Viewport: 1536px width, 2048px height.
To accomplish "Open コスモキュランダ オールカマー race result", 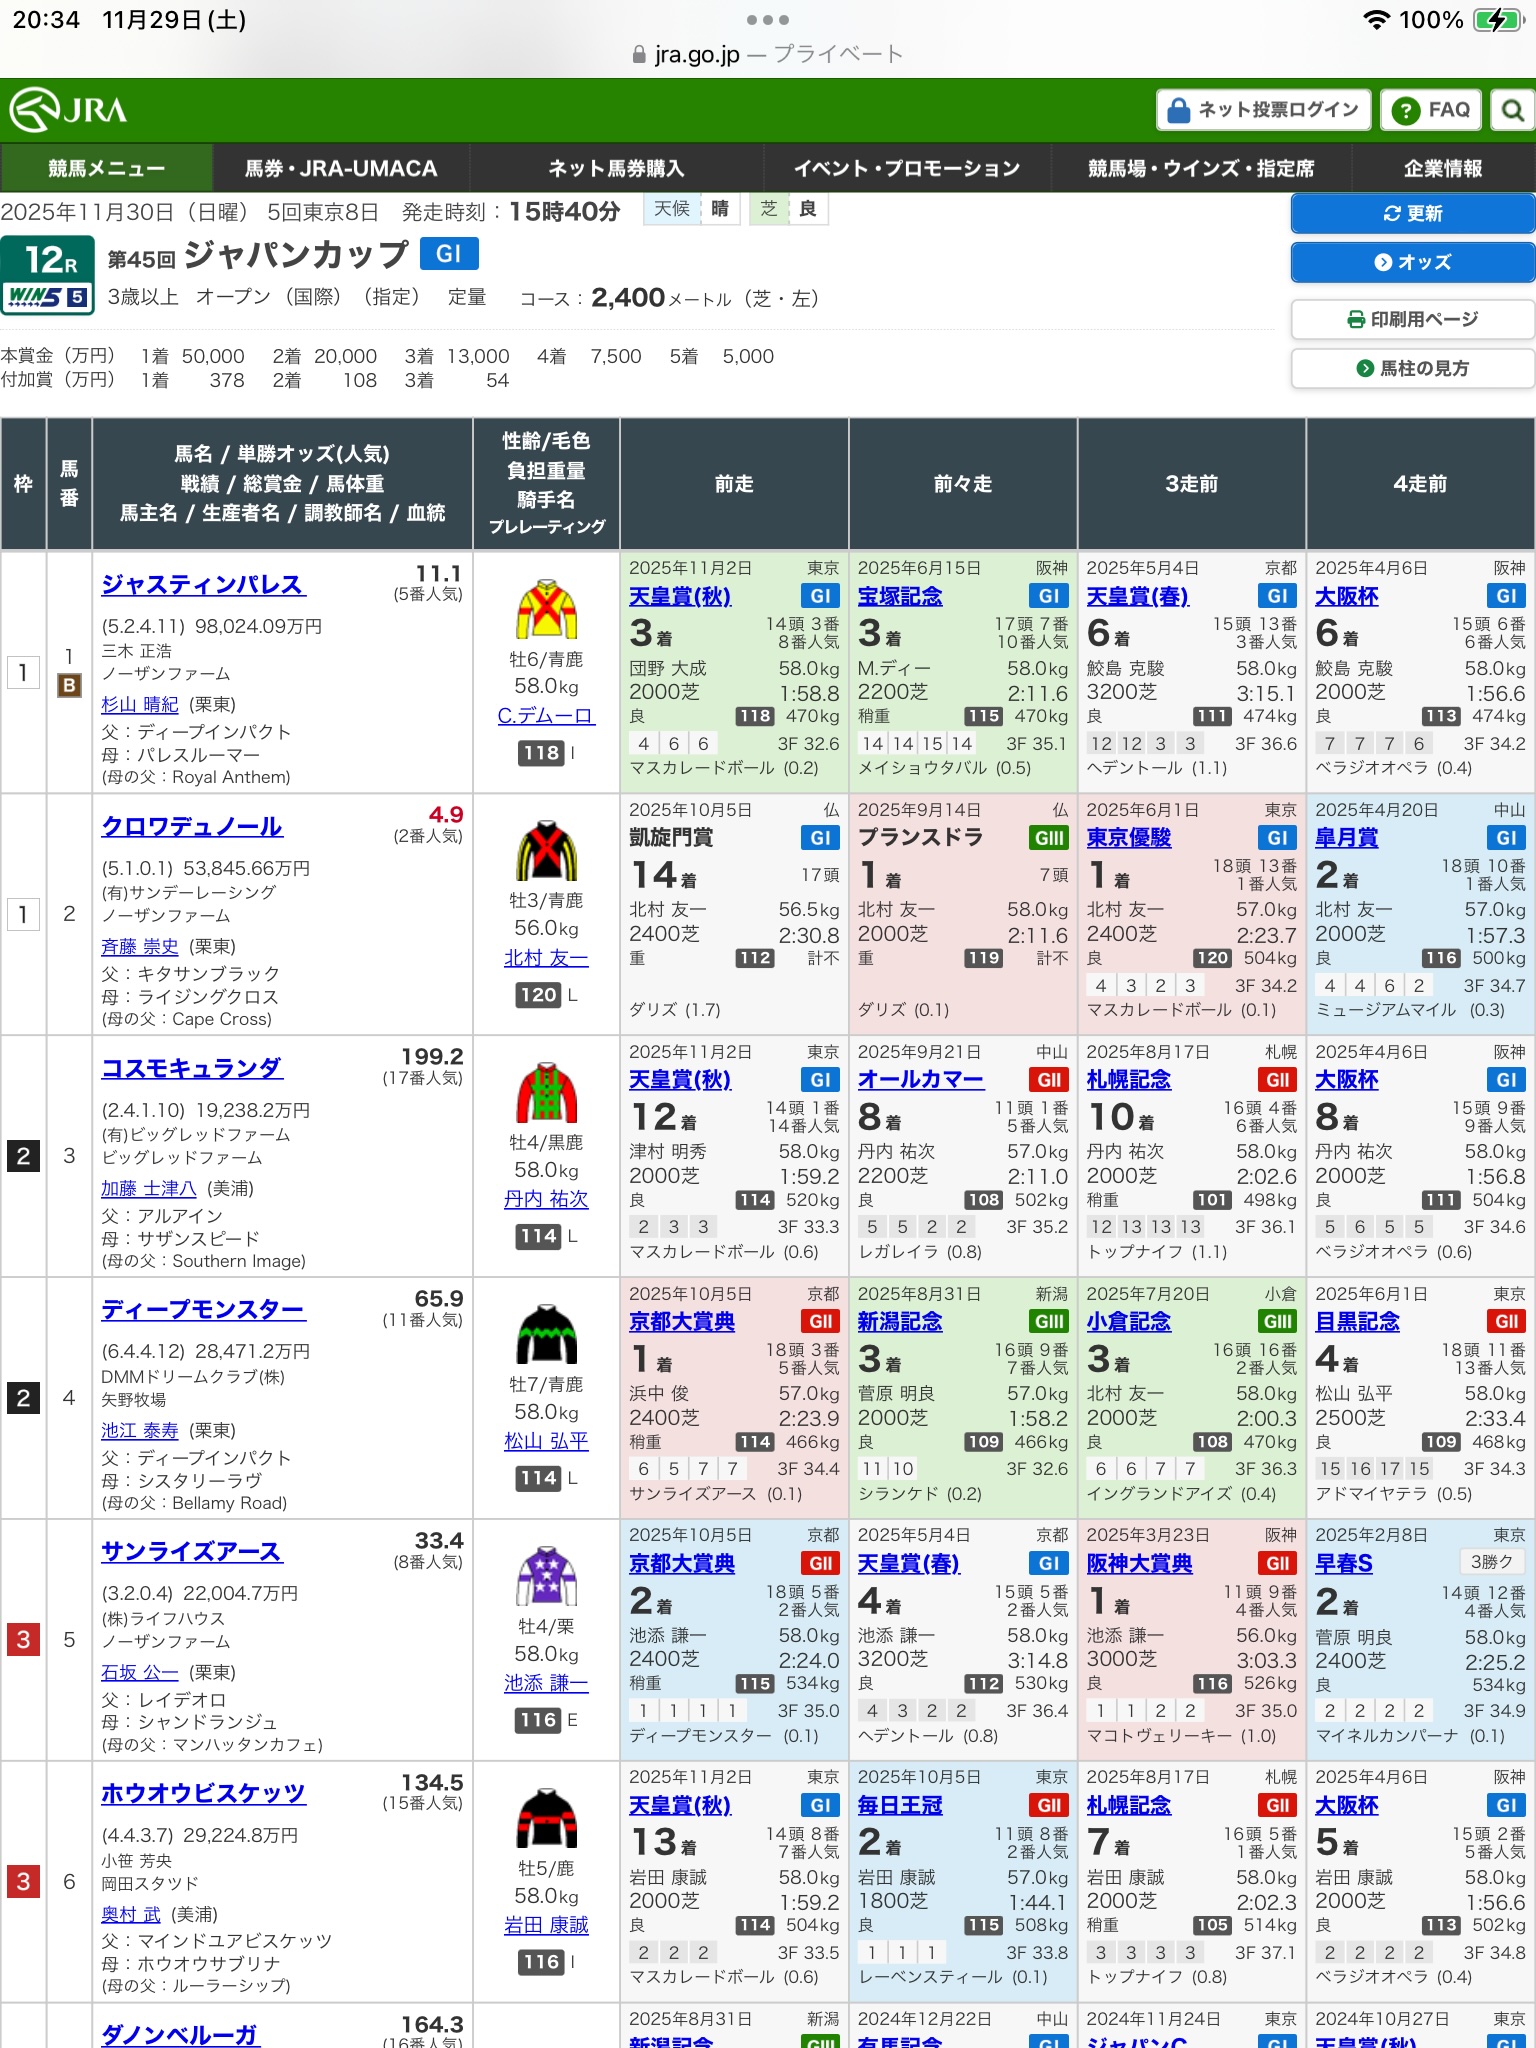I will point(921,1080).
